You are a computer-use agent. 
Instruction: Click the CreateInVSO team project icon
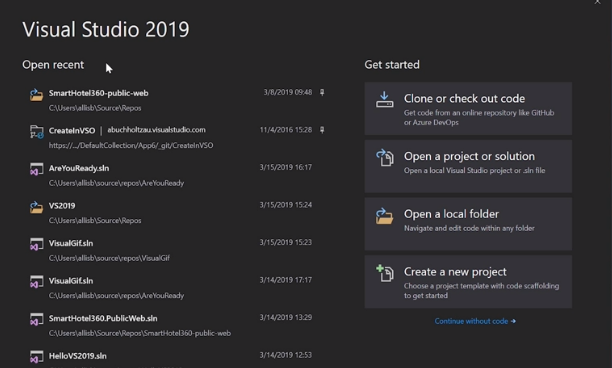[x=36, y=132]
